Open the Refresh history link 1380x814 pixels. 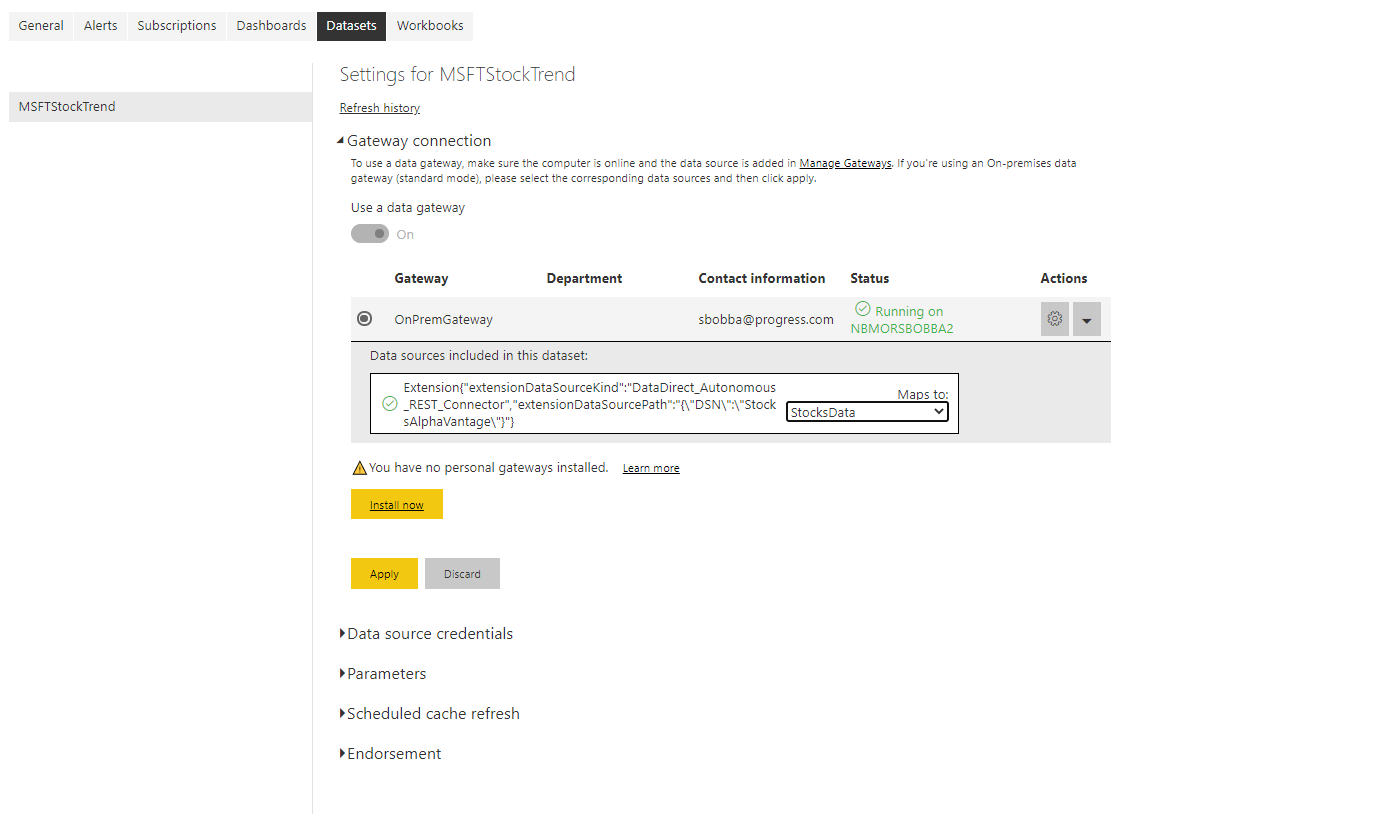click(x=380, y=108)
